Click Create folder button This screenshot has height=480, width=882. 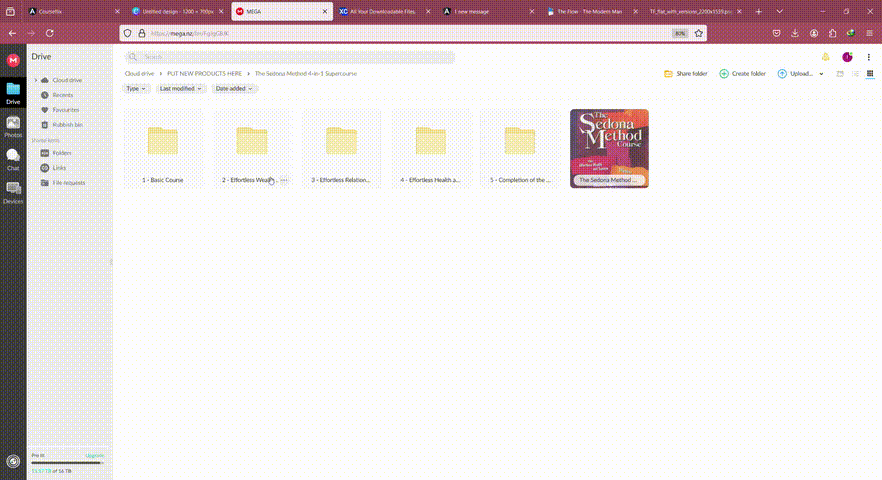tap(742, 74)
